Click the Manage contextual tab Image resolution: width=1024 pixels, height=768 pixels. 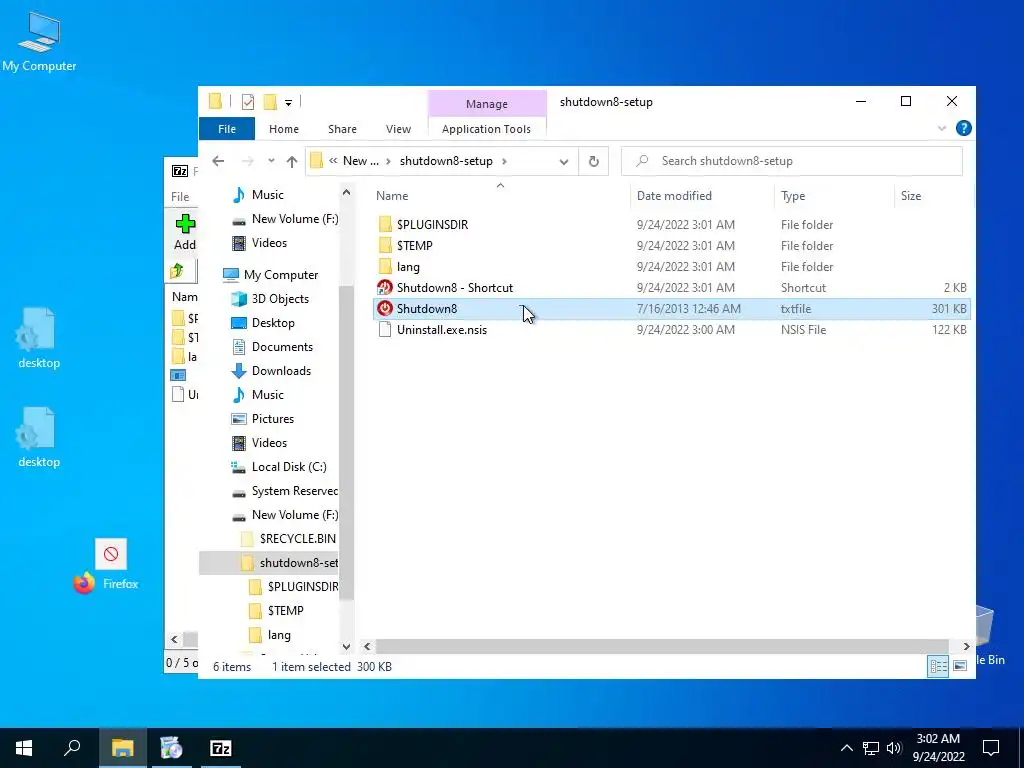(487, 104)
